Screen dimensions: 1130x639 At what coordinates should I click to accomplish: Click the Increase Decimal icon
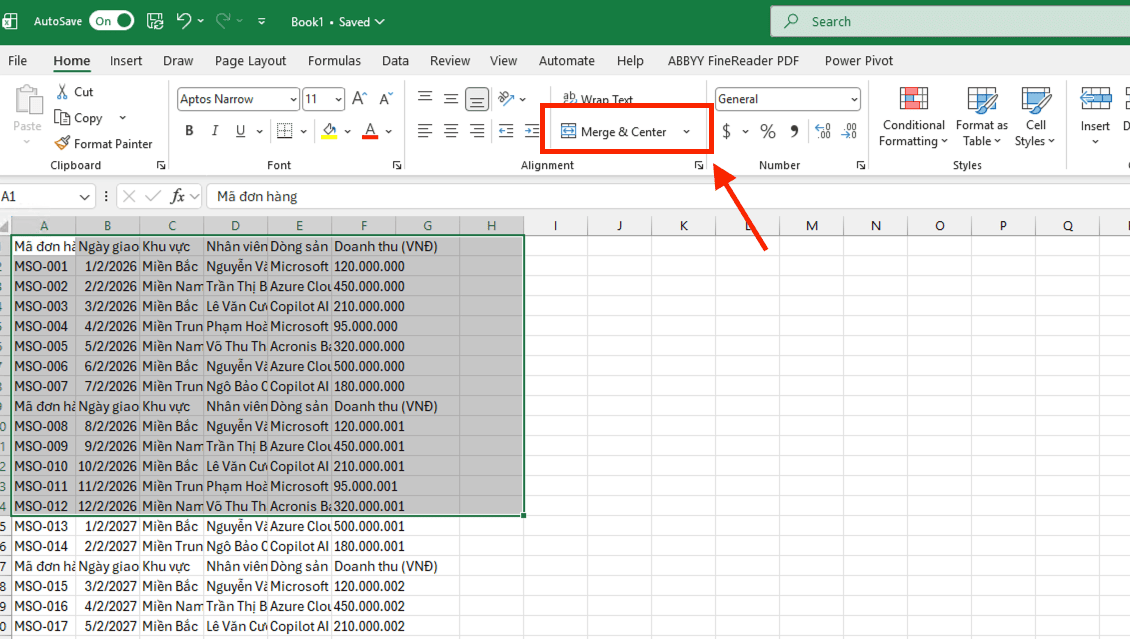(823, 131)
